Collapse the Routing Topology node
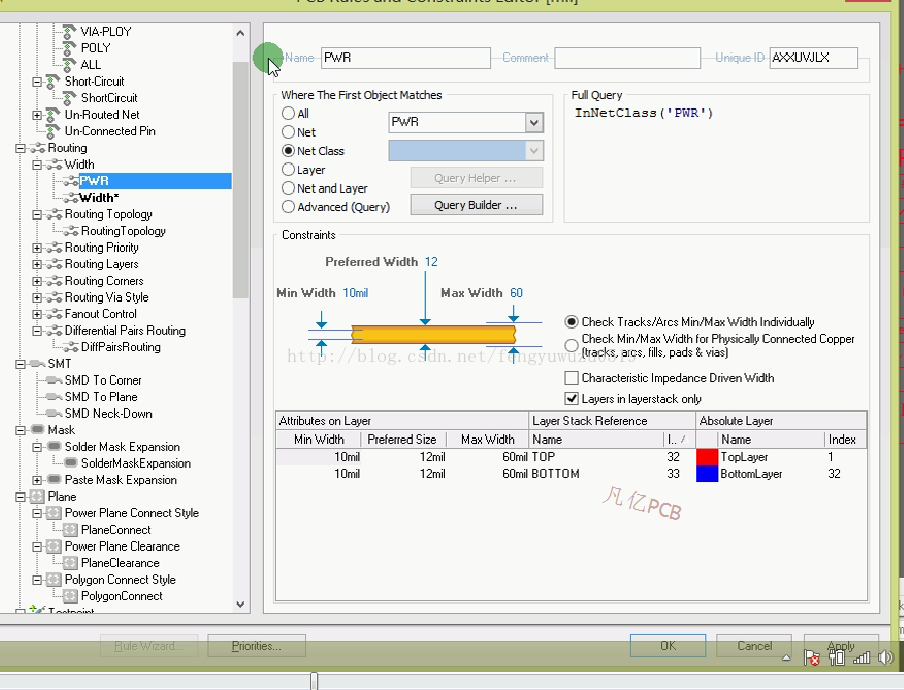This screenshot has width=904, height=690. (37, 215)
